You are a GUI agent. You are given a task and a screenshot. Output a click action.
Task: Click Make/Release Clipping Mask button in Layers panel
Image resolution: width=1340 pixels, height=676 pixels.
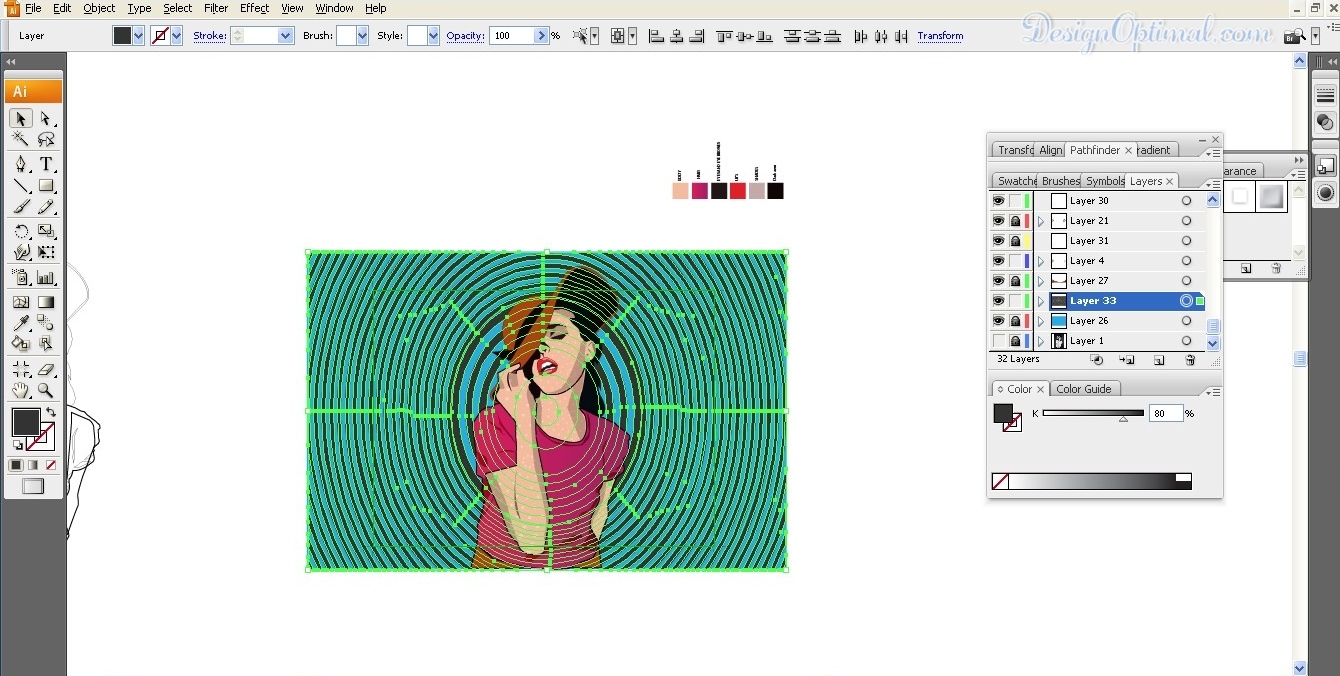(x=1097, y=360)
